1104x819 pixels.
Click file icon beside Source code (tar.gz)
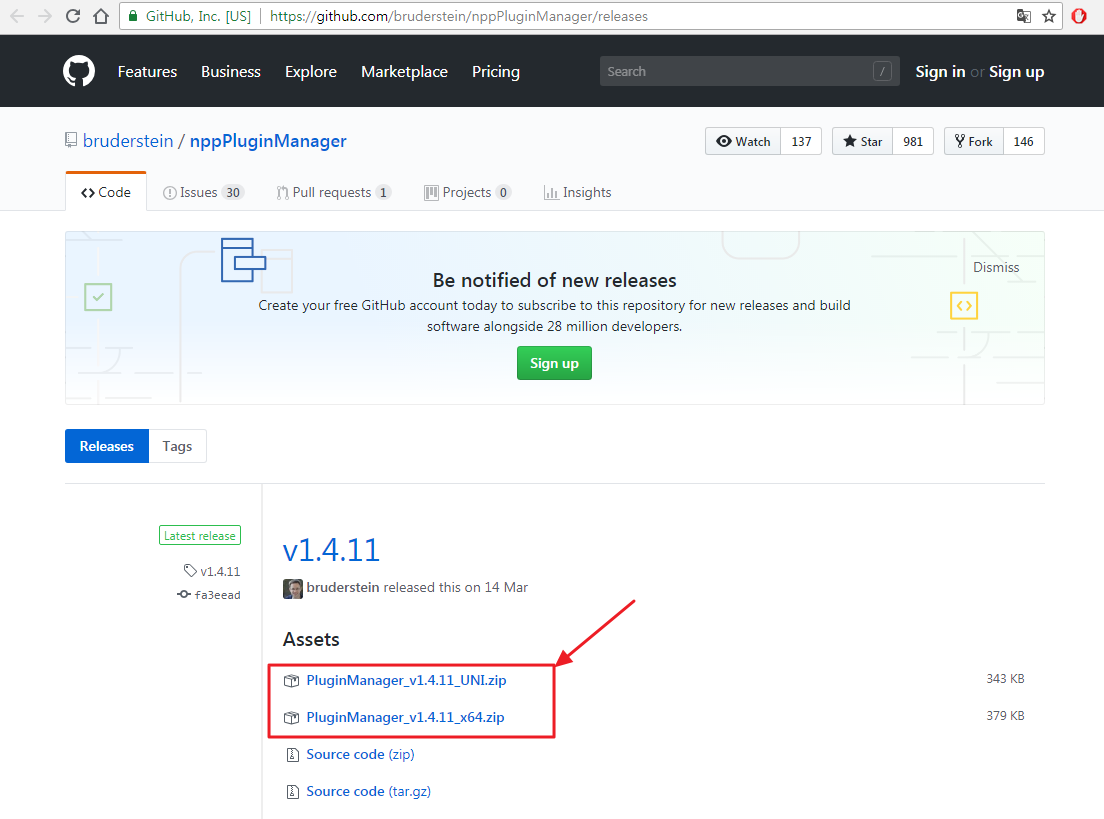click(292, 792)
